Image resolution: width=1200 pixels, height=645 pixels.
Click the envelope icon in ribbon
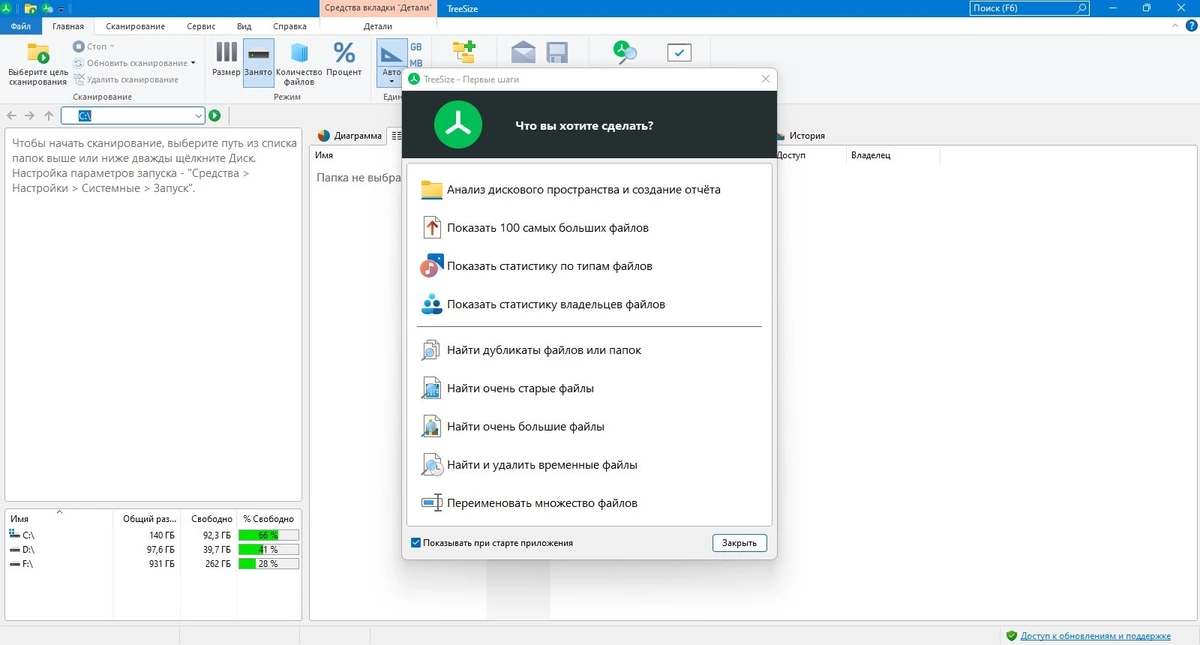click(x=523, y=53)
